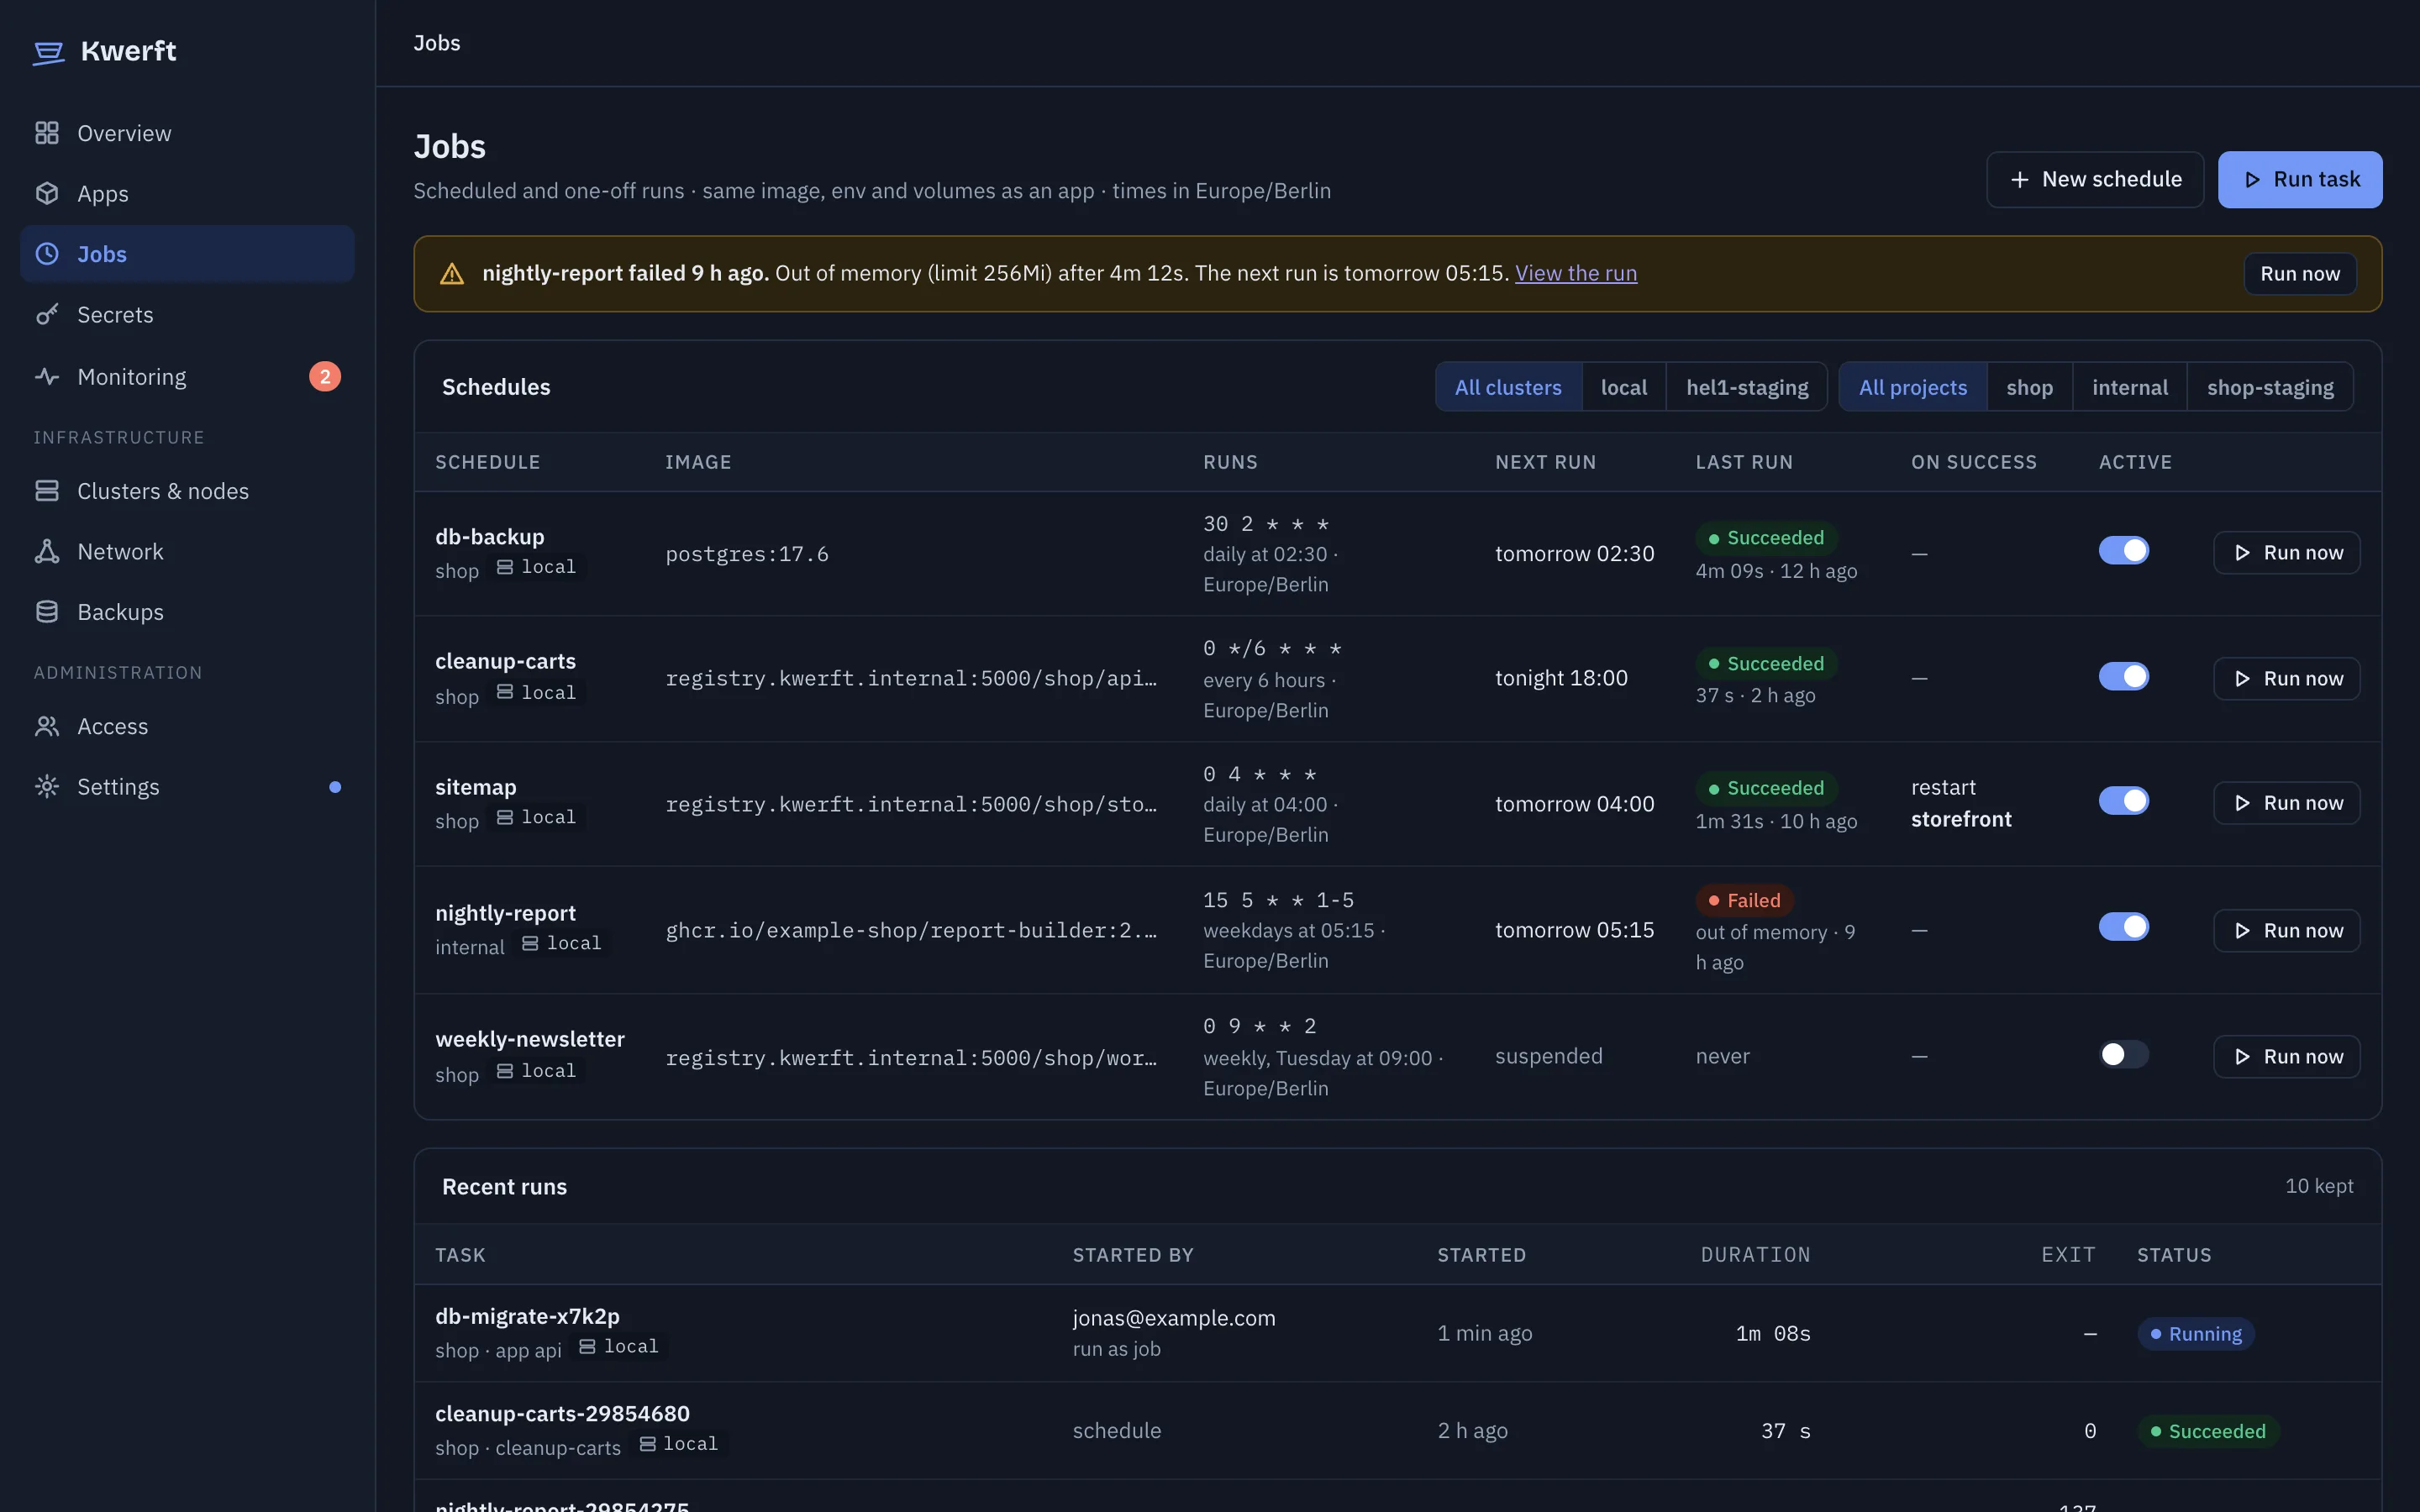Open the db-migrate-x7k2p recent run
The image size is (2420, 1512).
point(1397,1333)
